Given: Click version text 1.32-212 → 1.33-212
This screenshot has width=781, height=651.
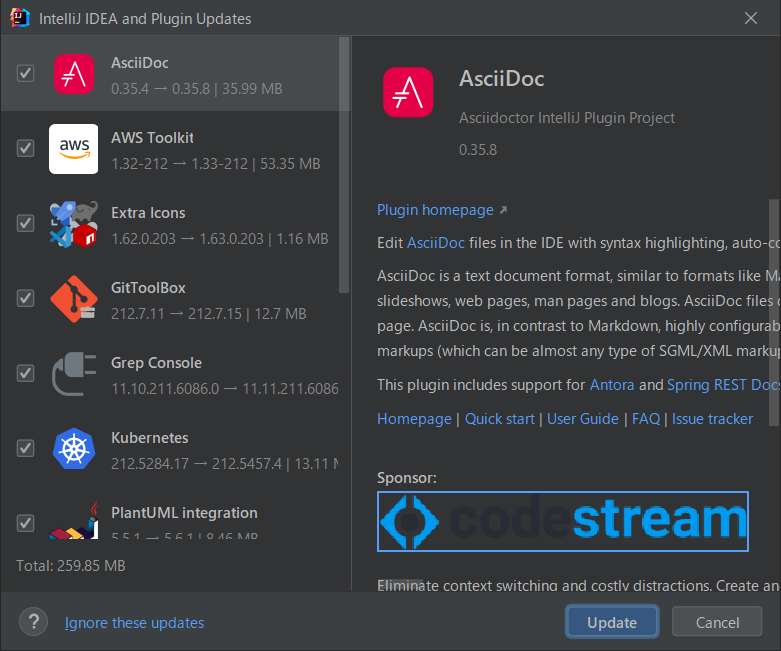Looking at the screenshot, I should (179, 164).
